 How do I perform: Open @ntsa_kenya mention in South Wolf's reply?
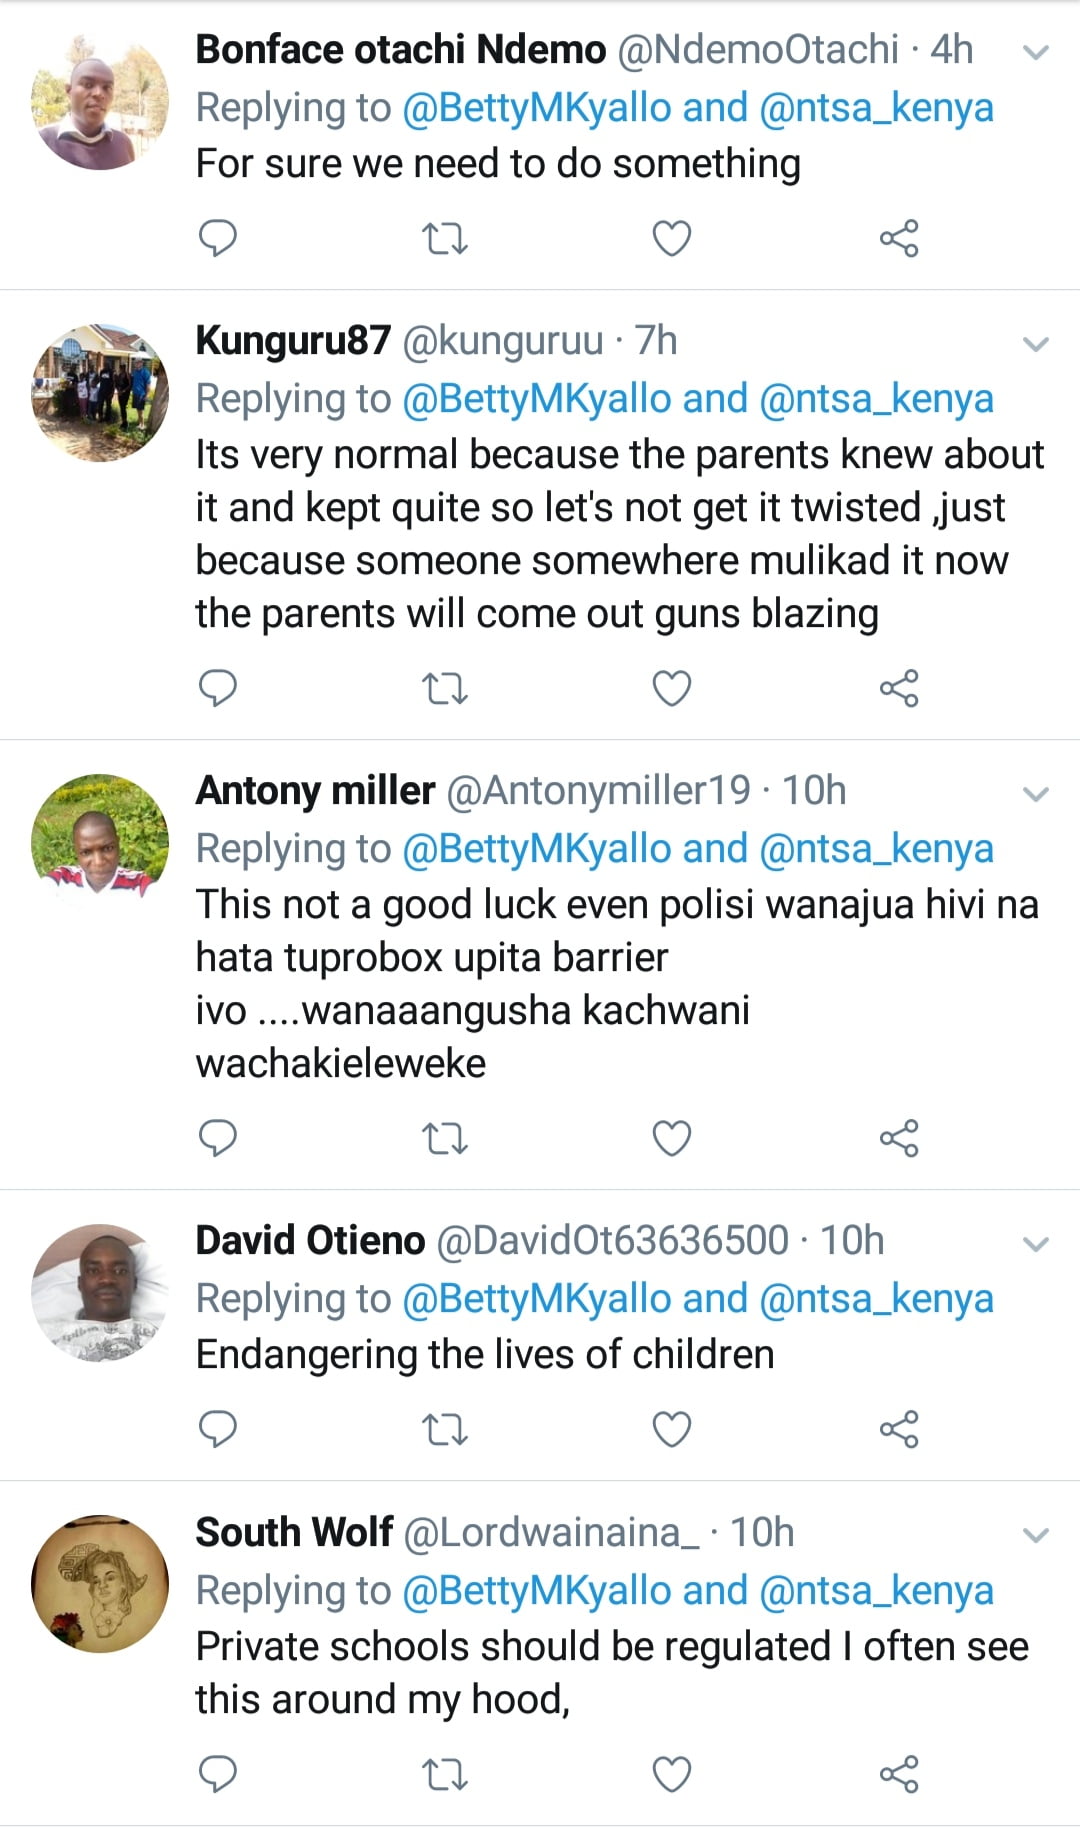[876, 1590]
